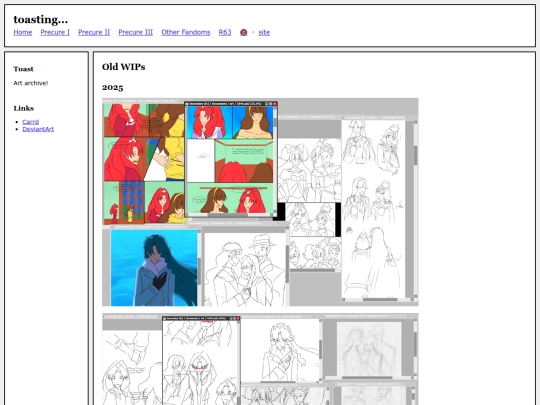Viewport: 540px width, 405px height.
Task: Navigate to the Other Fandoms page
Action: (186, 32)
